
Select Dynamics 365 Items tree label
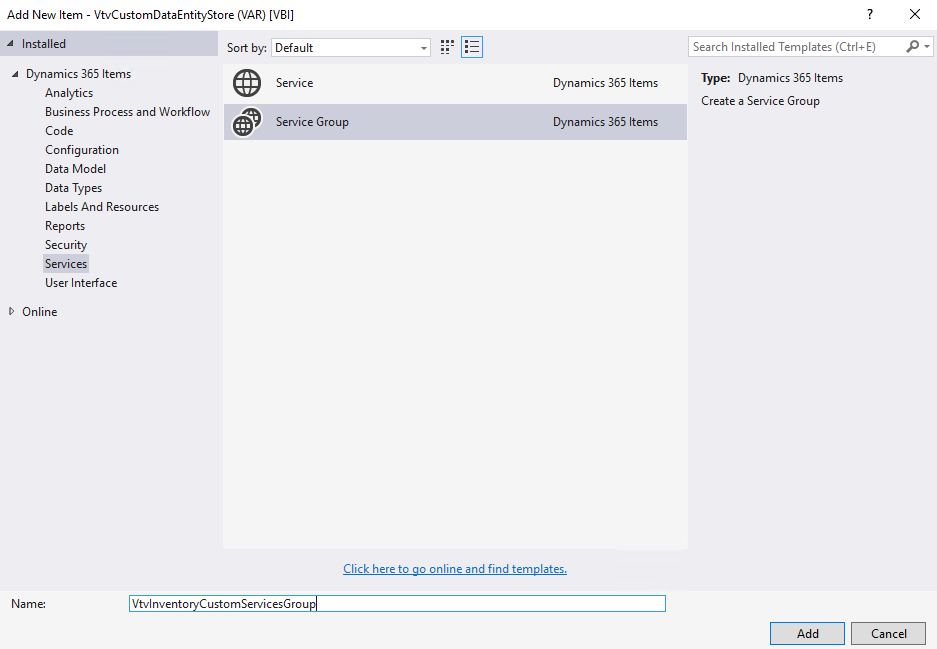[78, 74]
